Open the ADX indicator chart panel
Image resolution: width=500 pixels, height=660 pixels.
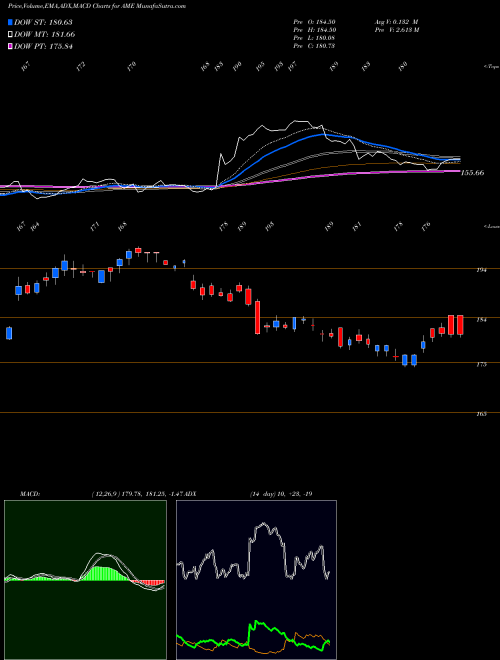(x=256, y=580)
